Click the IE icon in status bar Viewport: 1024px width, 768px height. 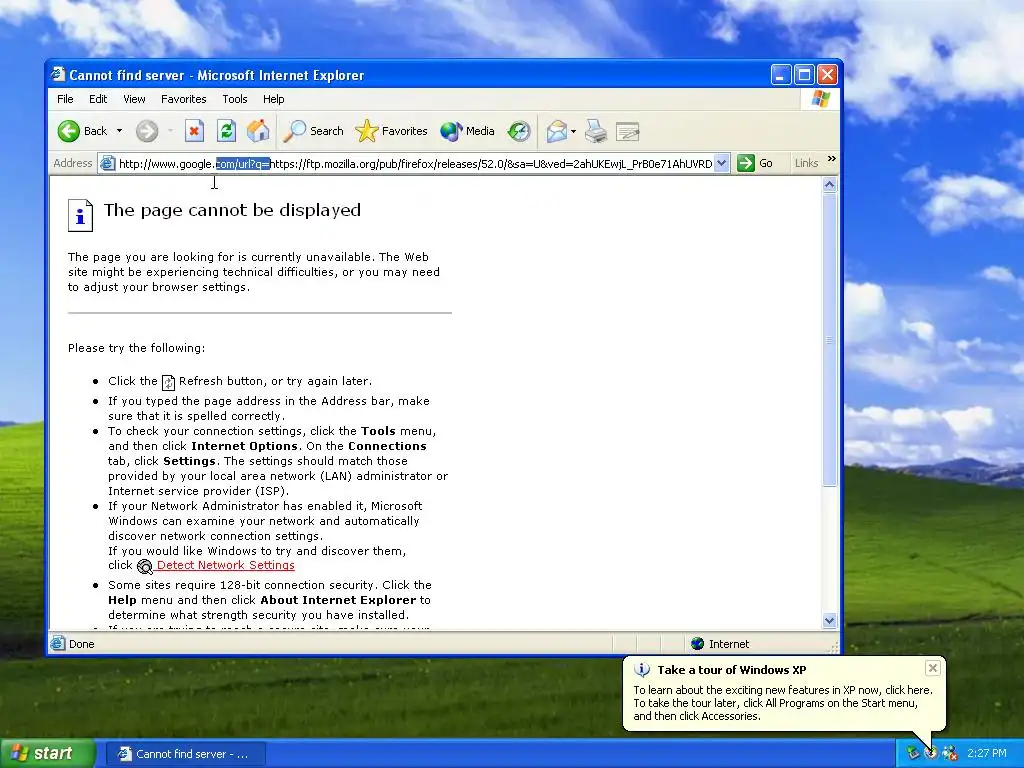tap(58, 643)
